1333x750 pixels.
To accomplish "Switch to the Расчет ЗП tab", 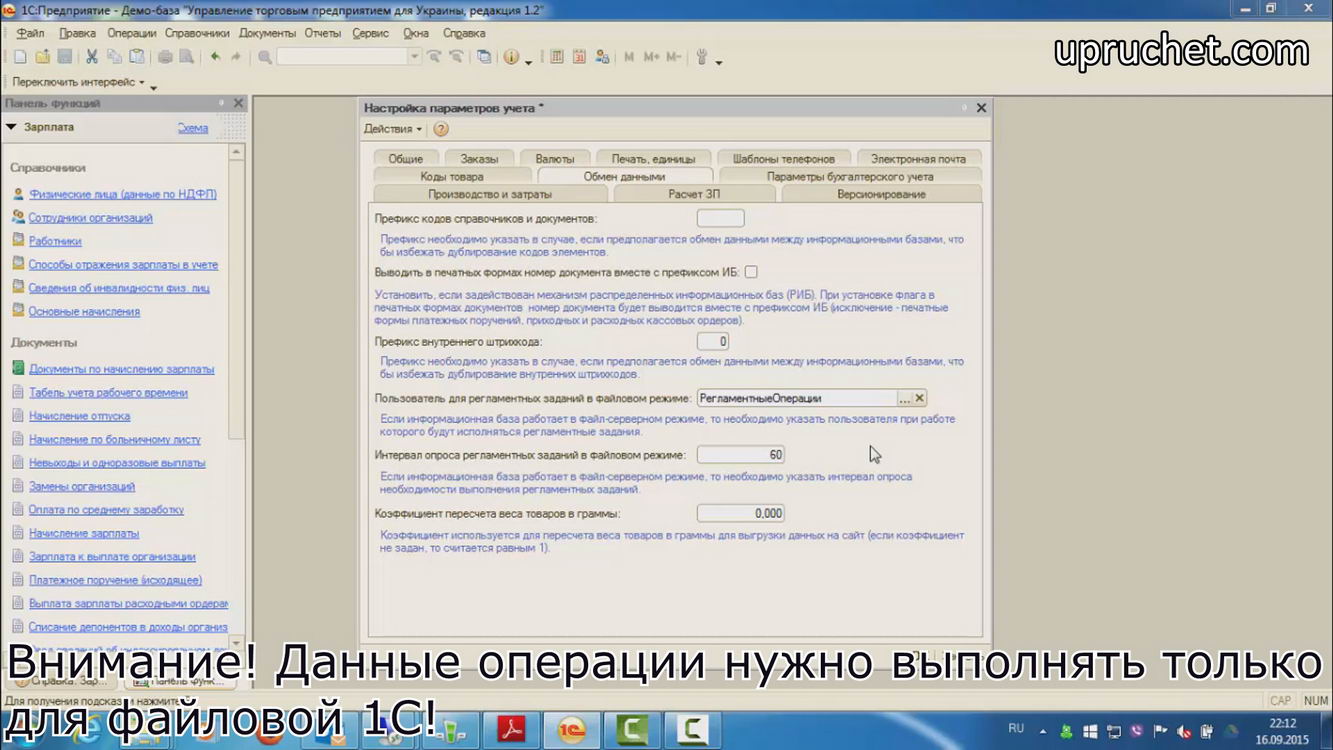I will (x=694, y=194).
